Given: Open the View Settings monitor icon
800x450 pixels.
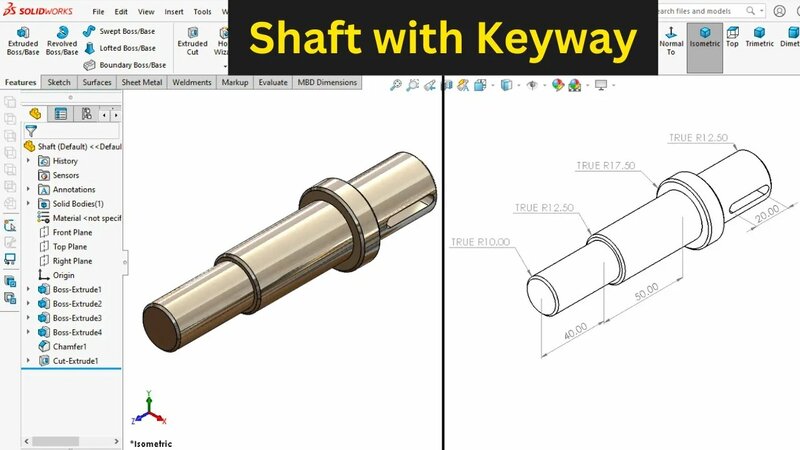Looking at the screenshot, I should click(601, 85).
